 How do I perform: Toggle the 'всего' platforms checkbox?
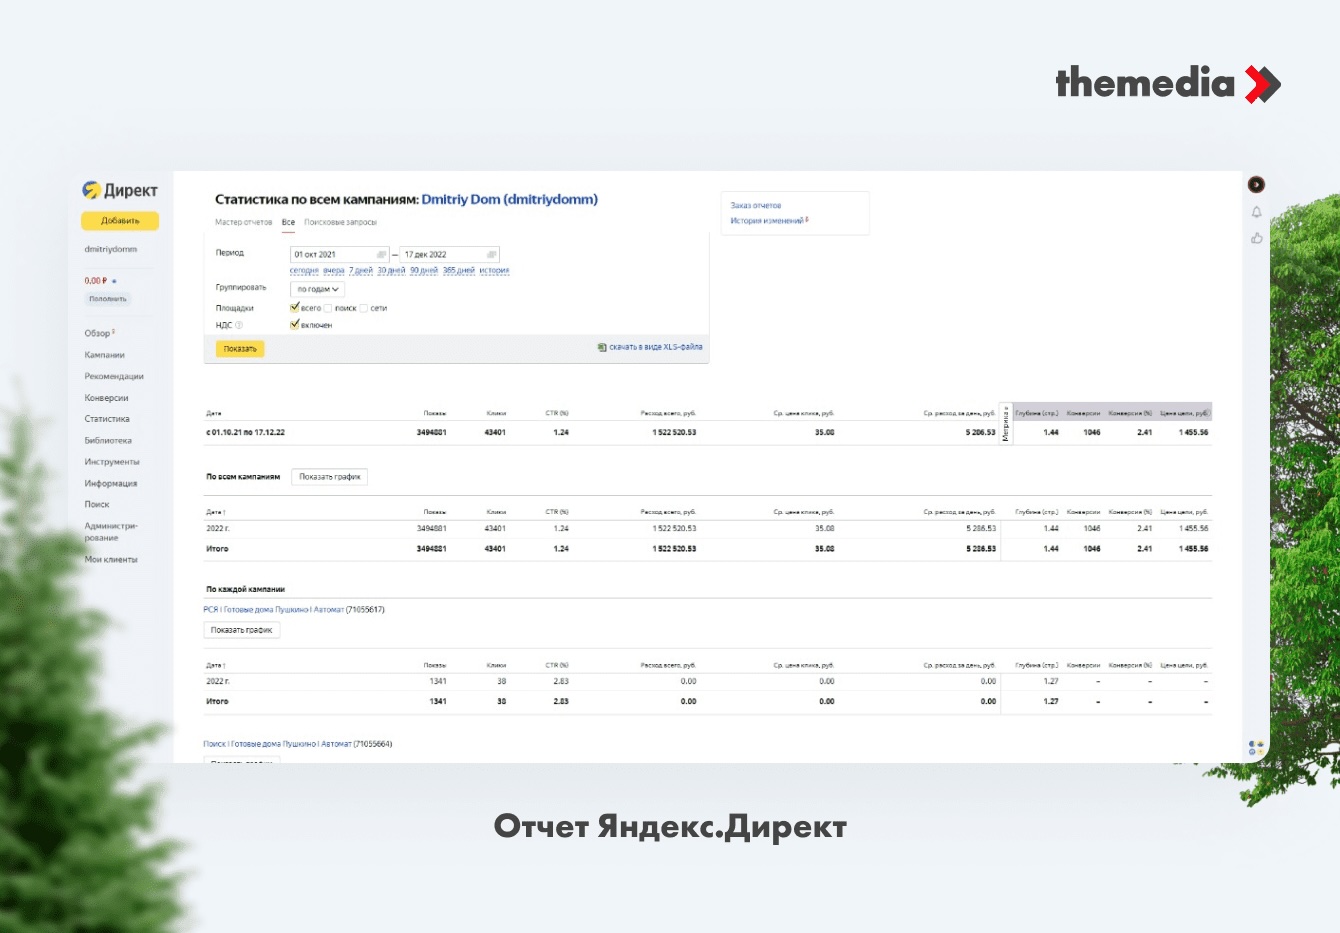(x=295, y=308)
